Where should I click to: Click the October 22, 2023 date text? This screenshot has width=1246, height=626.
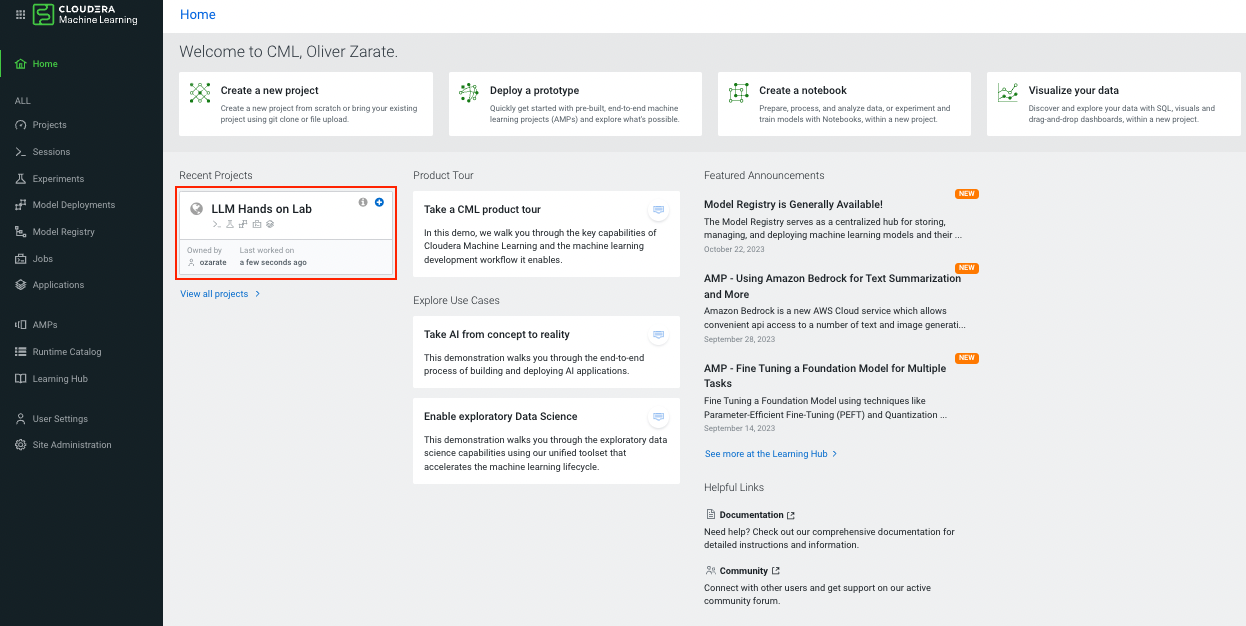pos(734,249)
